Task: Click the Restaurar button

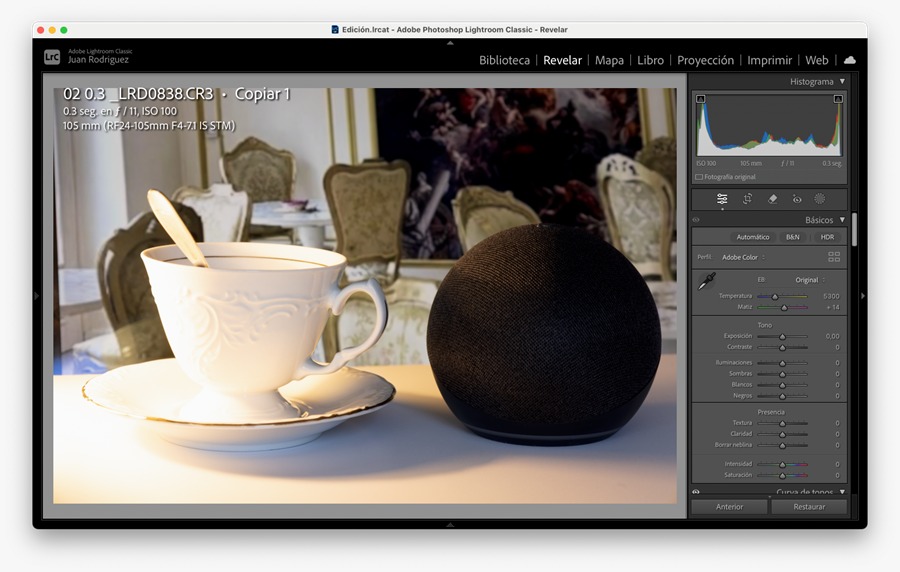Action: click(809, 507)
